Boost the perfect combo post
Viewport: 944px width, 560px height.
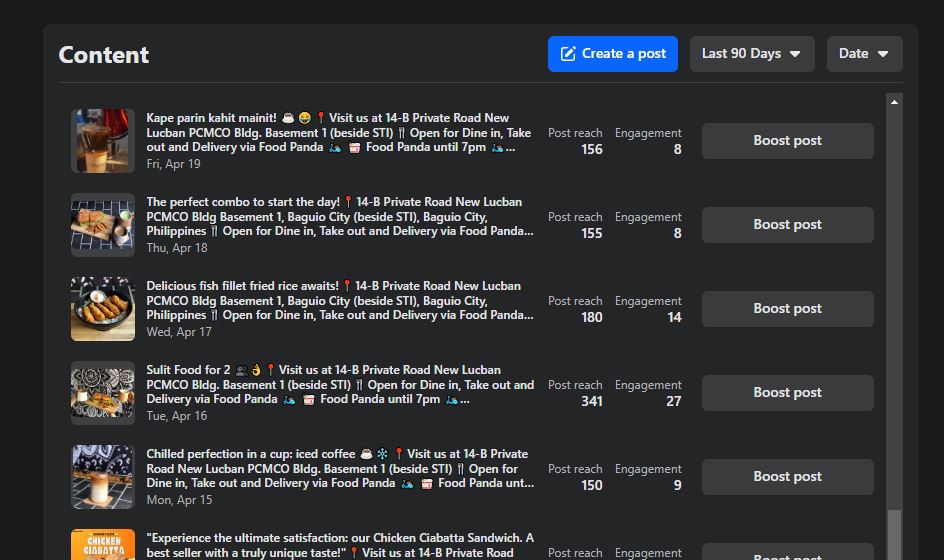click(787, 225)
